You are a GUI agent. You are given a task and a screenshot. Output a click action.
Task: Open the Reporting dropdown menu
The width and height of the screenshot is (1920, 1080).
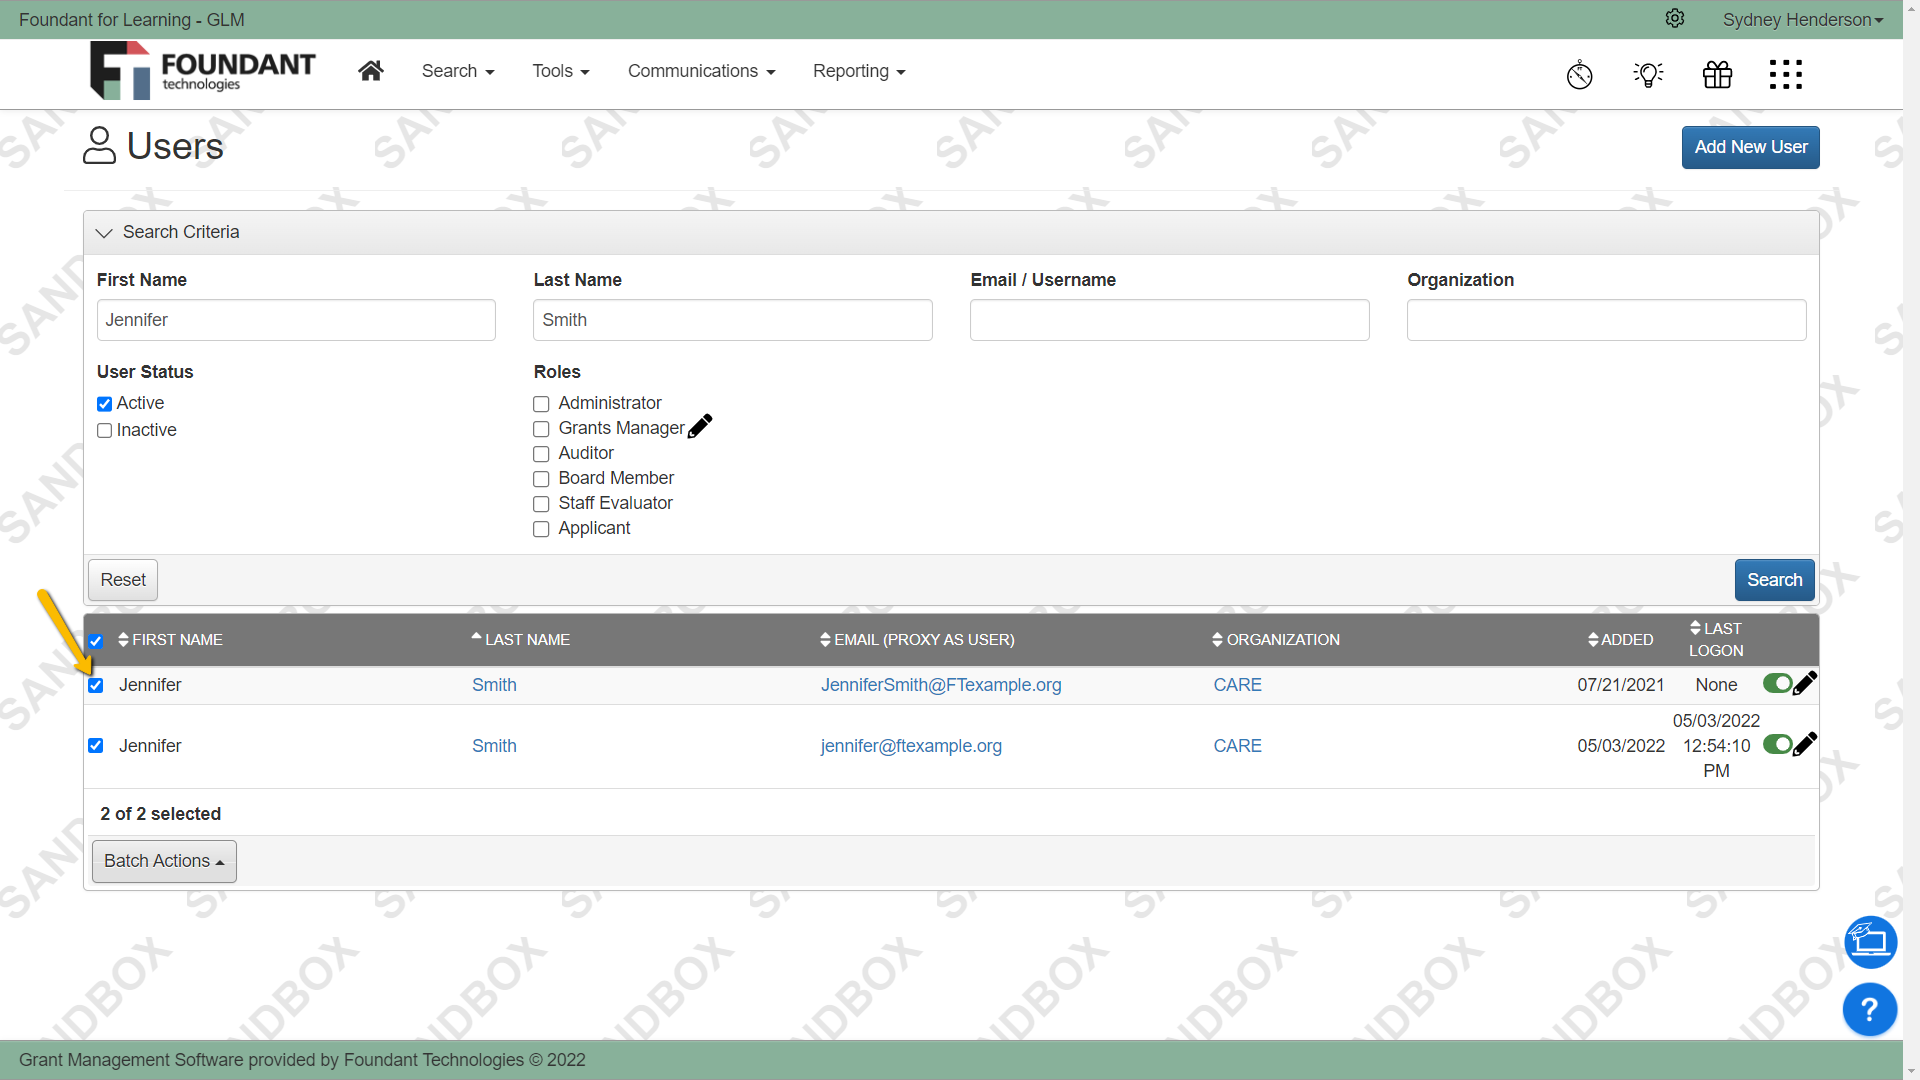(859, 71)
